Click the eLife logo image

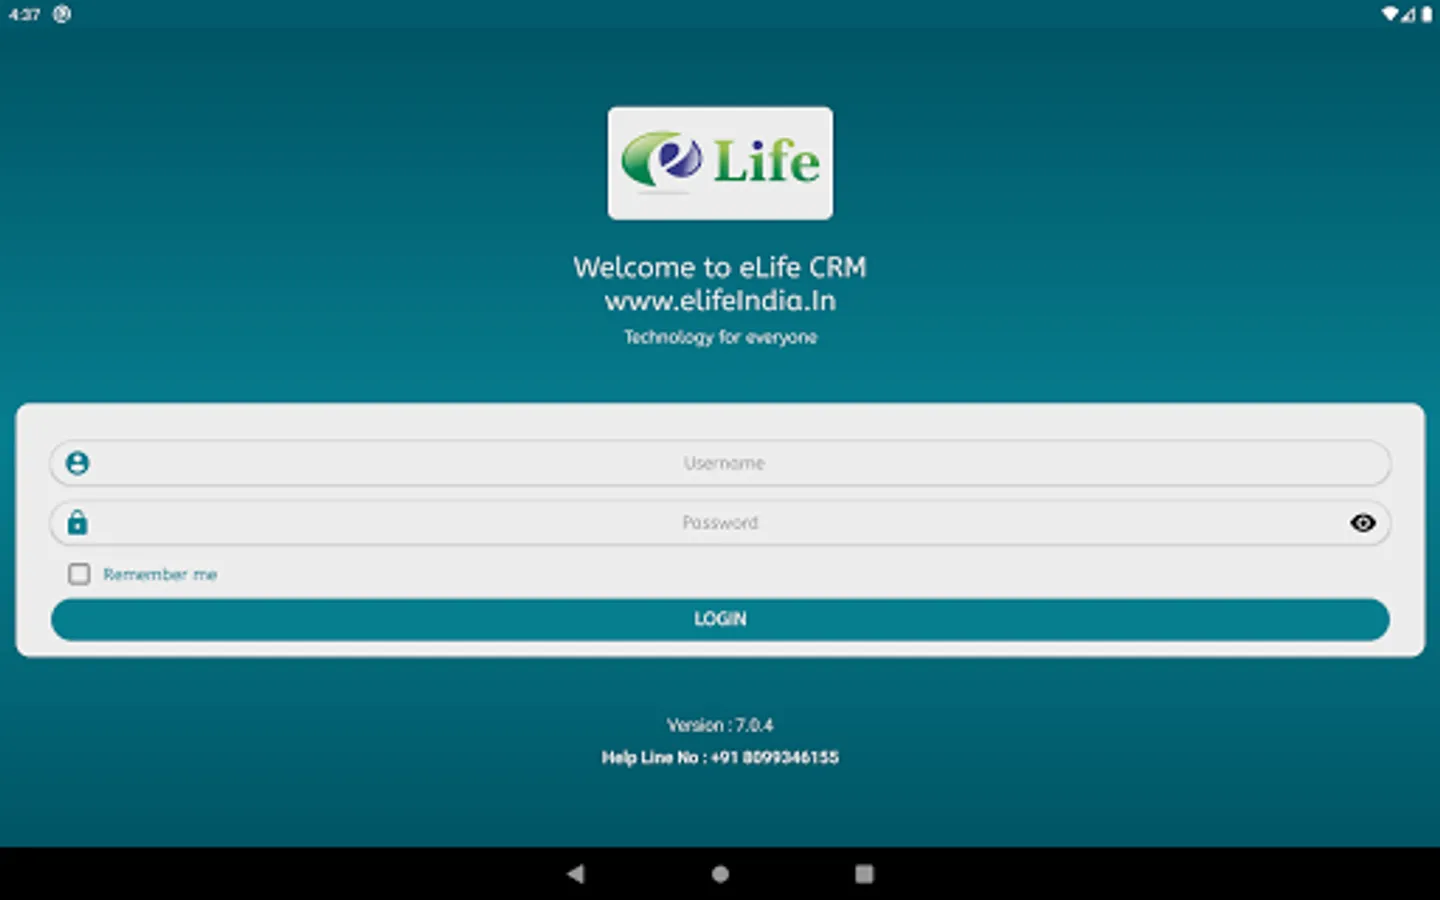[720, 163]
